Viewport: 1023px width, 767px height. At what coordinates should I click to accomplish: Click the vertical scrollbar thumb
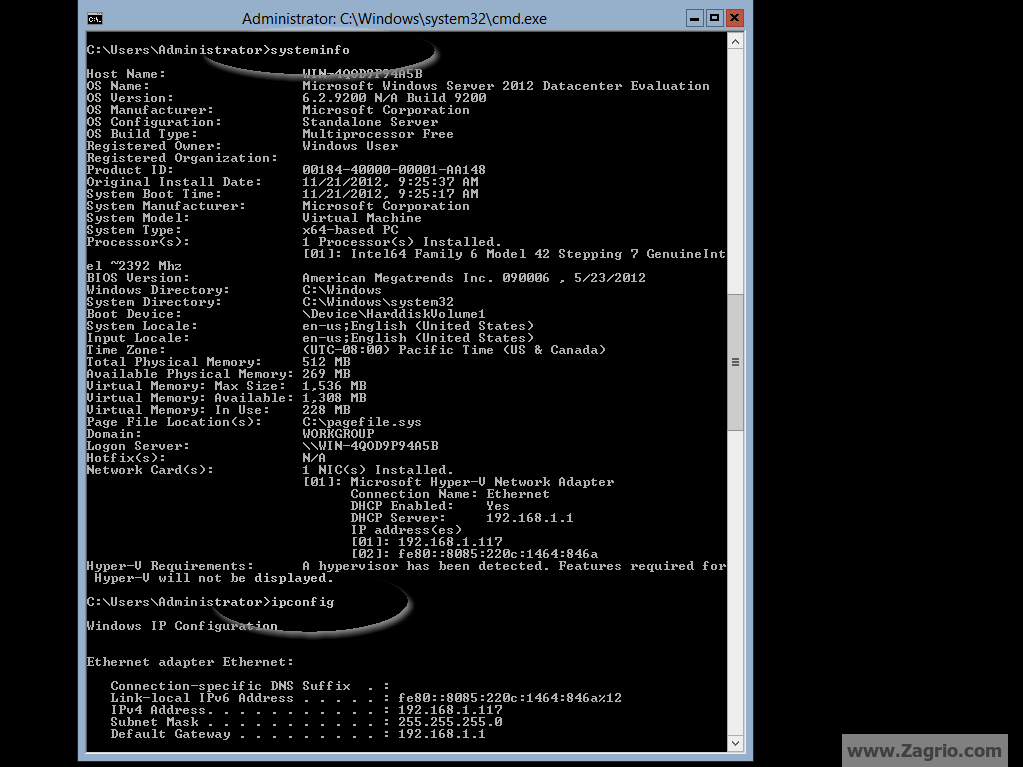(735, 362)
